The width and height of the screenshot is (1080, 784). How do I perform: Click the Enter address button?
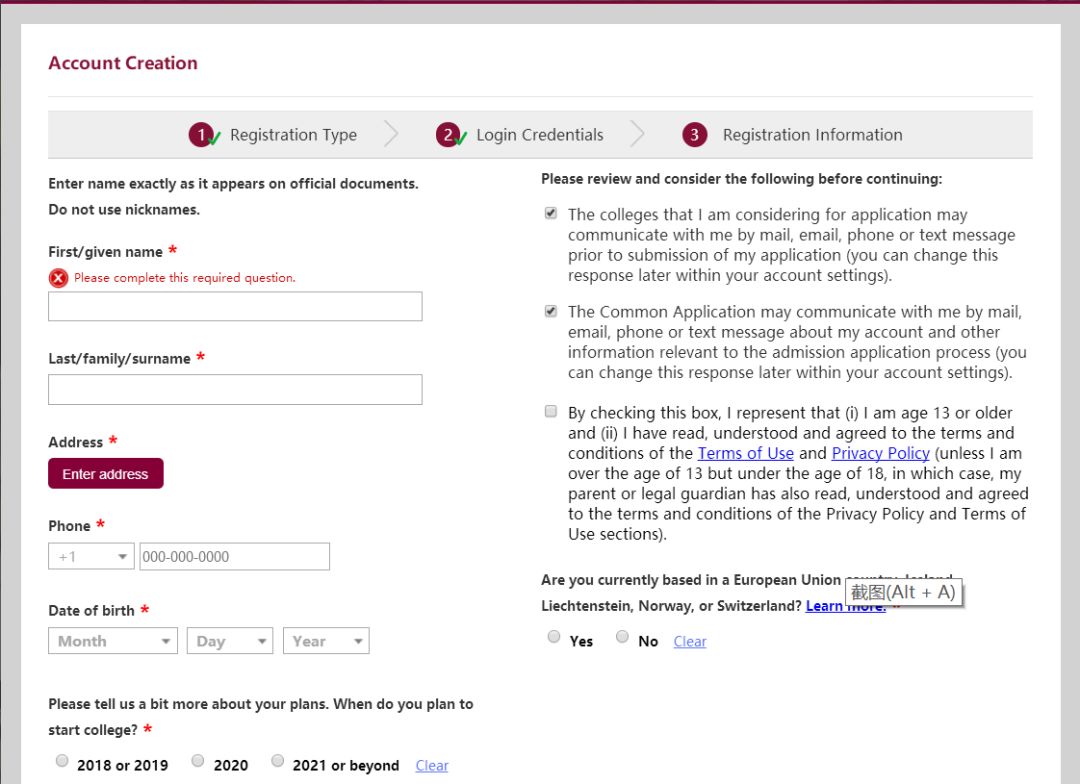pos(105,474)
